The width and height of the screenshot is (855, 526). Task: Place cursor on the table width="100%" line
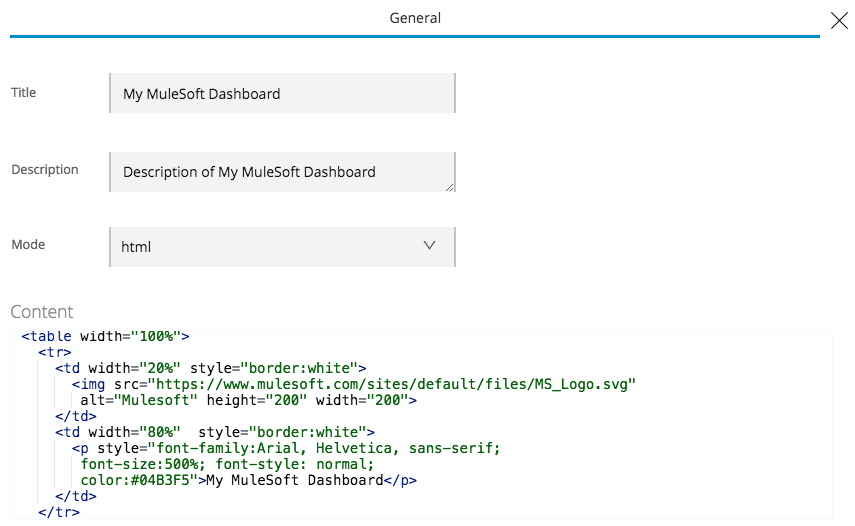[x=105, y=337]
